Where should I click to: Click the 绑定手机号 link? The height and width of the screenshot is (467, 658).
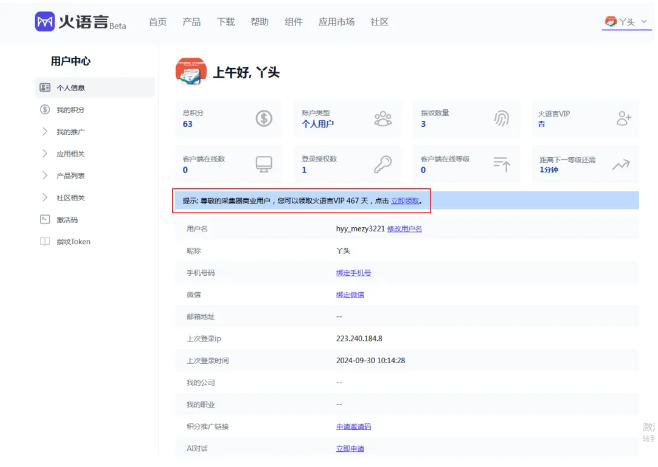click(354, 273)
